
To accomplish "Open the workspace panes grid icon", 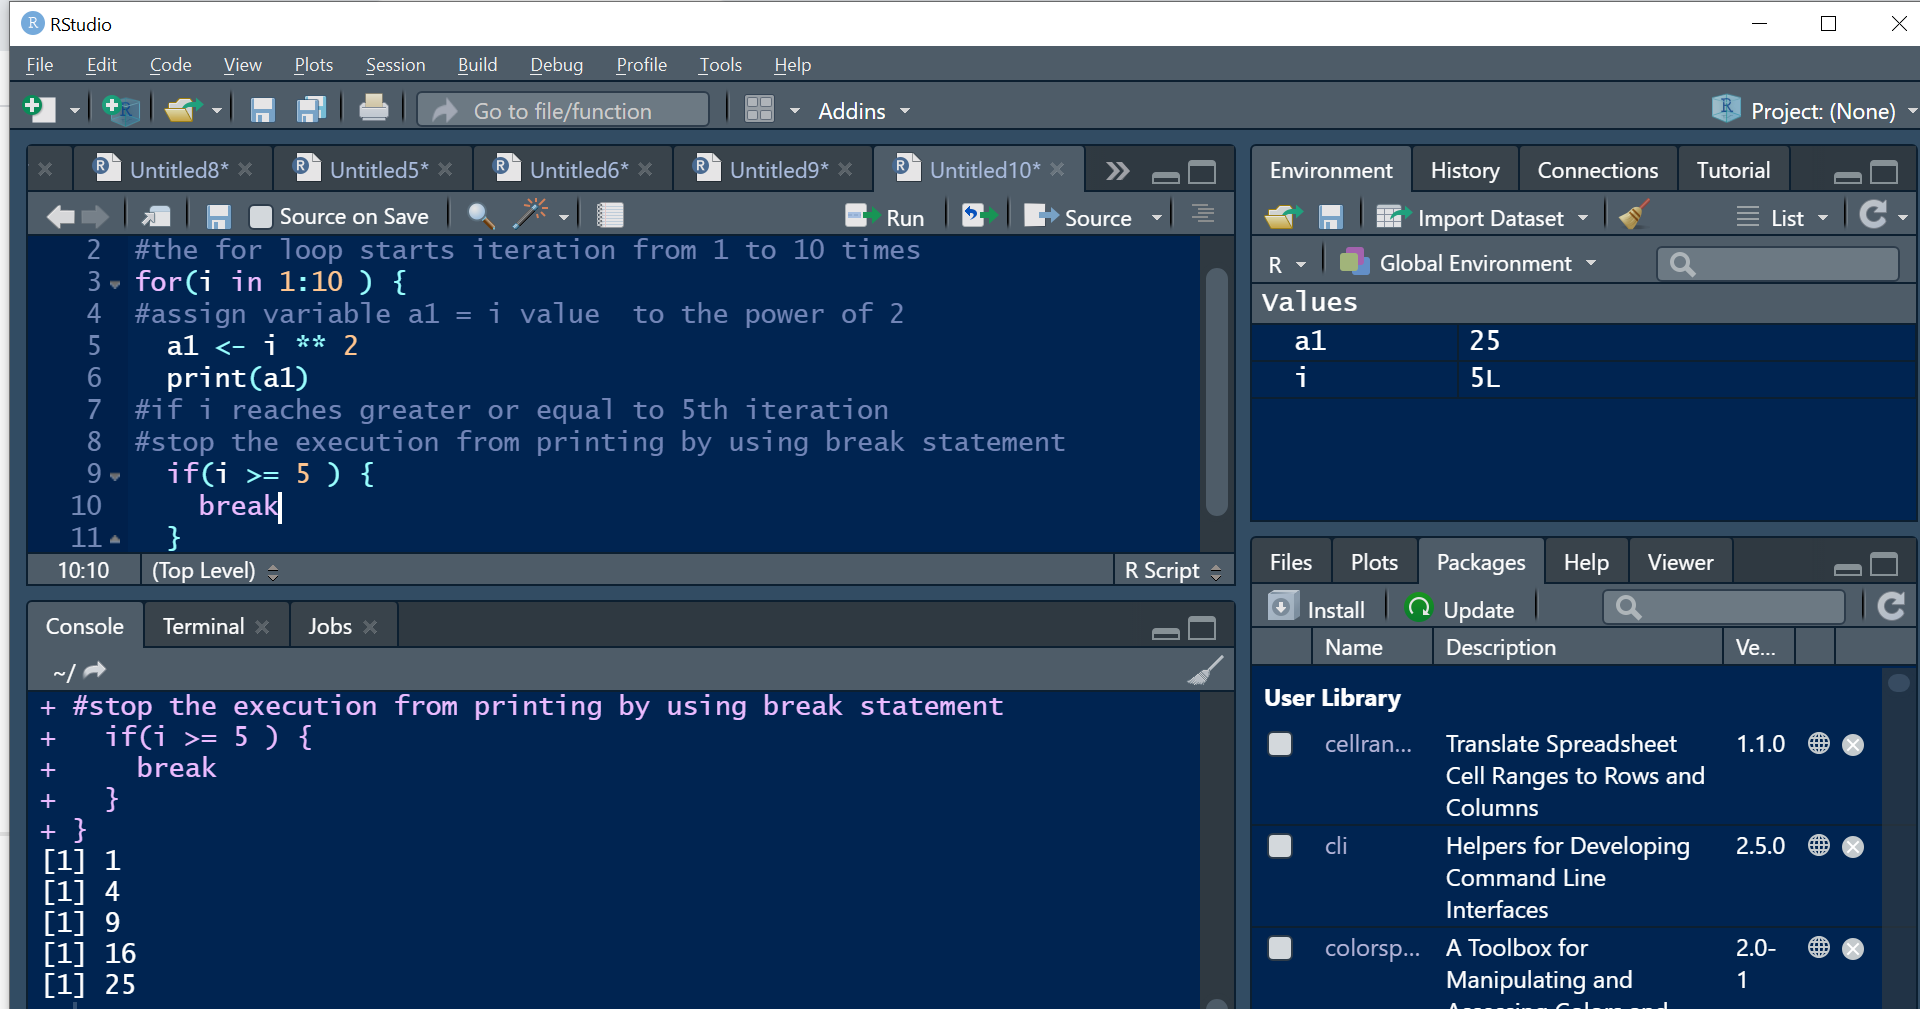I will 760,109.
